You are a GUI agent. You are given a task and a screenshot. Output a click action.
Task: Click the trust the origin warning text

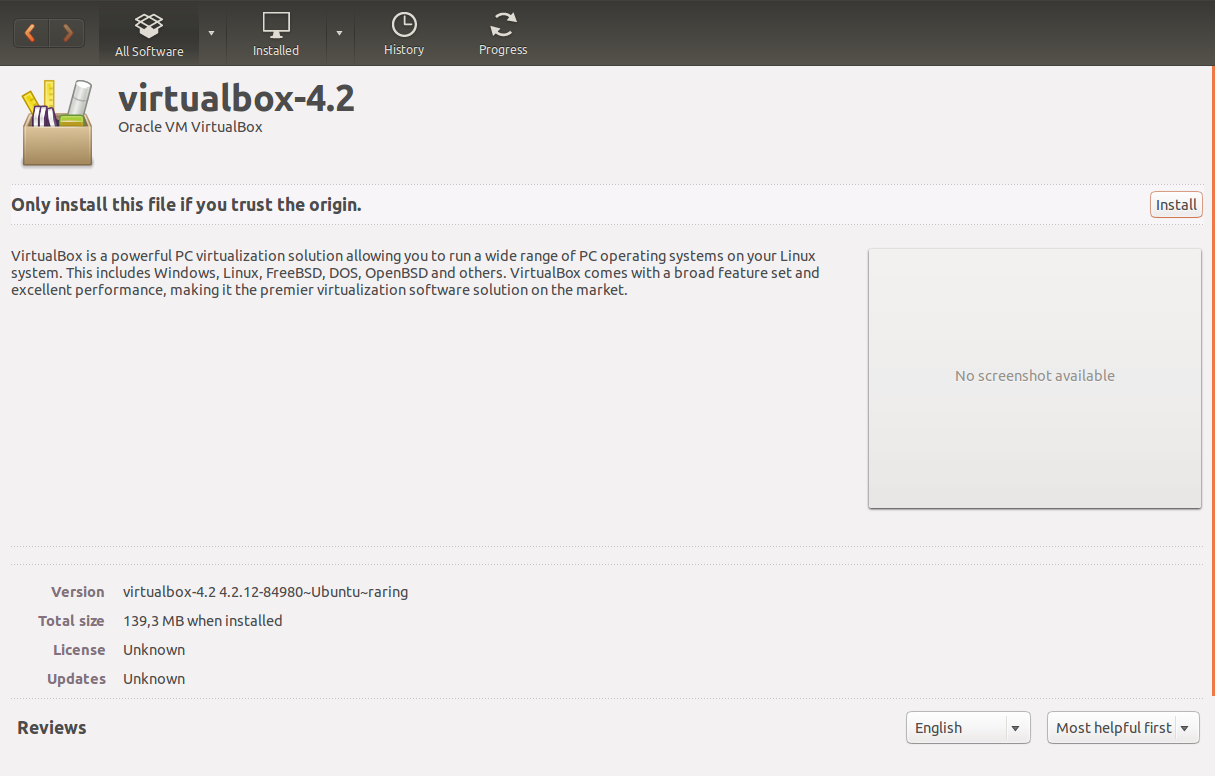186,205
